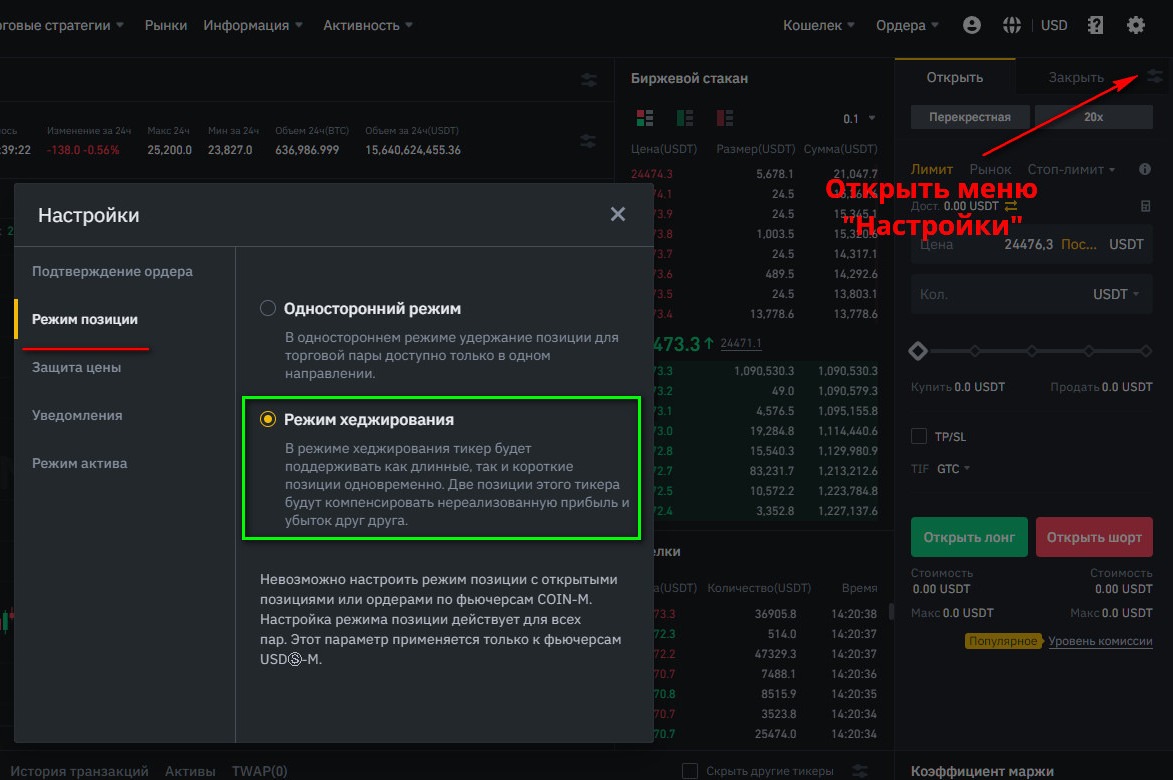Open Уведомления settings section

(77, 414)
